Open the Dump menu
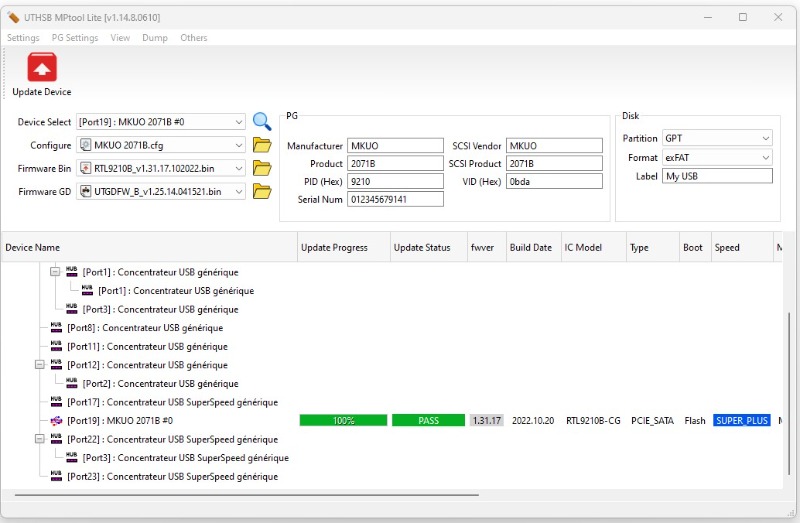Screen dimensions: 800x523 (155, 38)
